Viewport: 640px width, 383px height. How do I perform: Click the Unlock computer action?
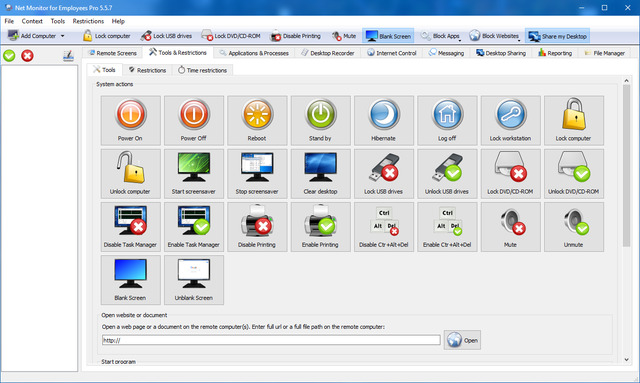[131, 174]
